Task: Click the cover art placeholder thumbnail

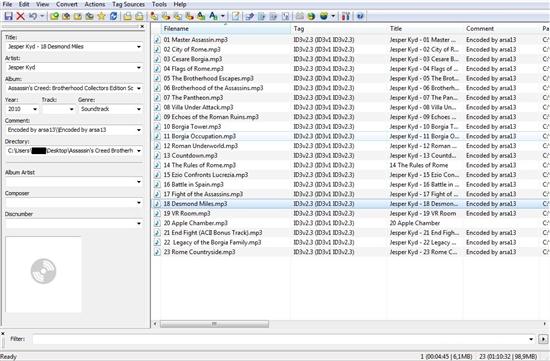Action: tap(43, 274)
